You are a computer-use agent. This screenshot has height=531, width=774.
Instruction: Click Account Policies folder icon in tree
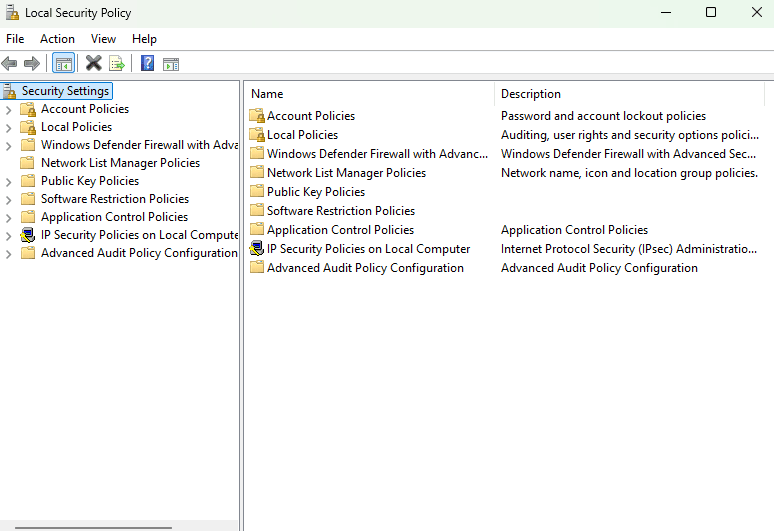[x=28, y=109]
